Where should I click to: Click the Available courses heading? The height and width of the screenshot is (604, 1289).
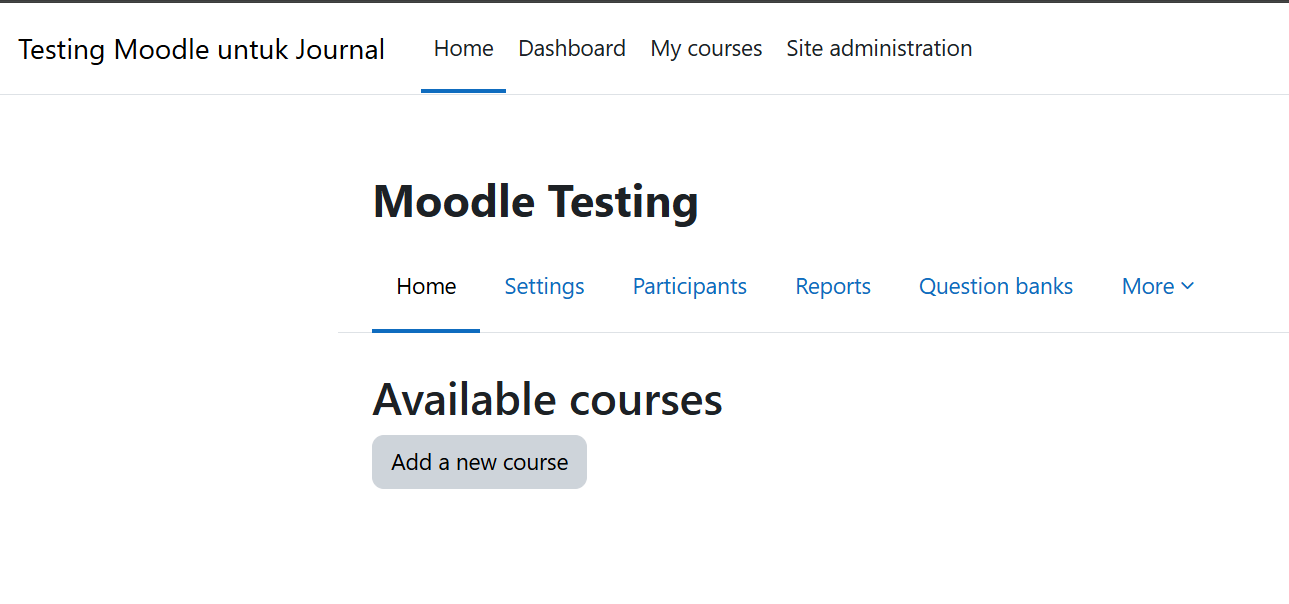pos(547,400)
